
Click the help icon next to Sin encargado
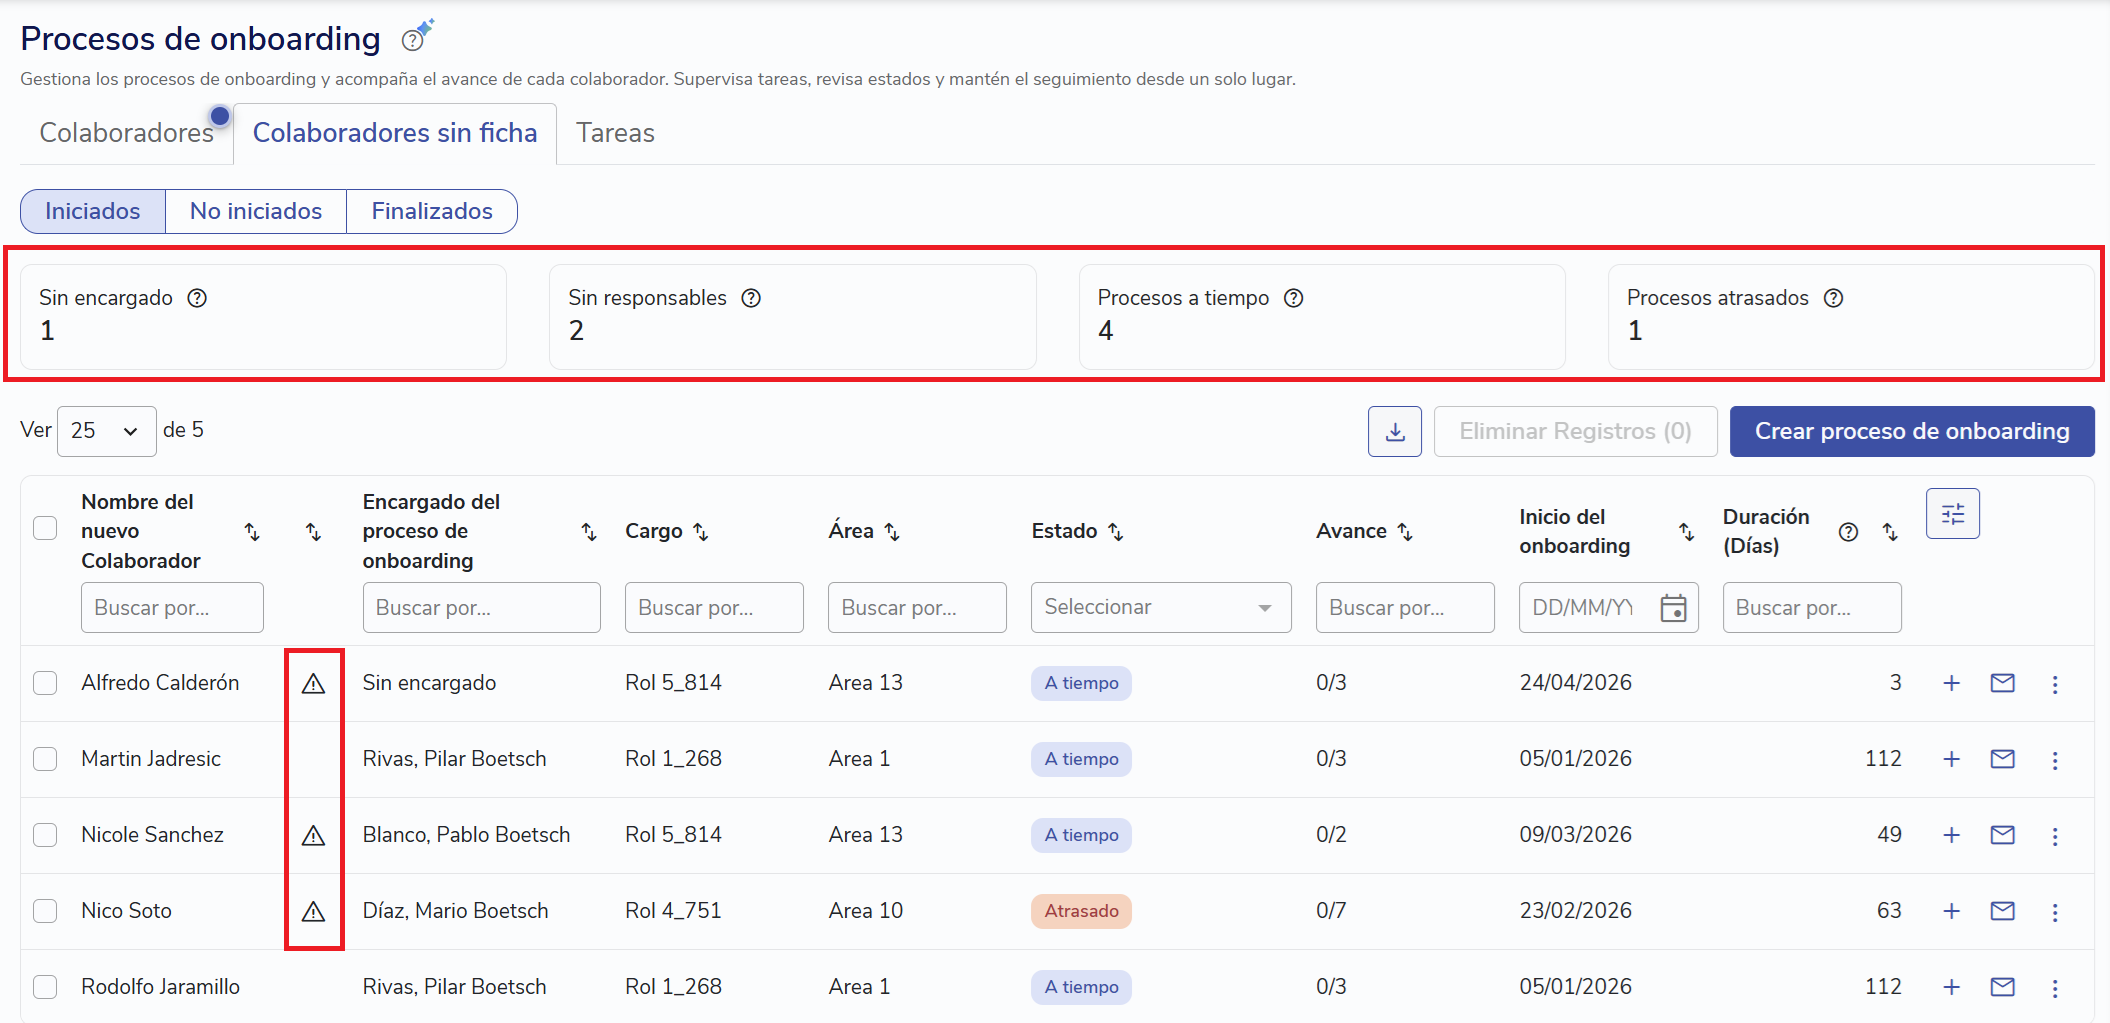tap(197, 298)
